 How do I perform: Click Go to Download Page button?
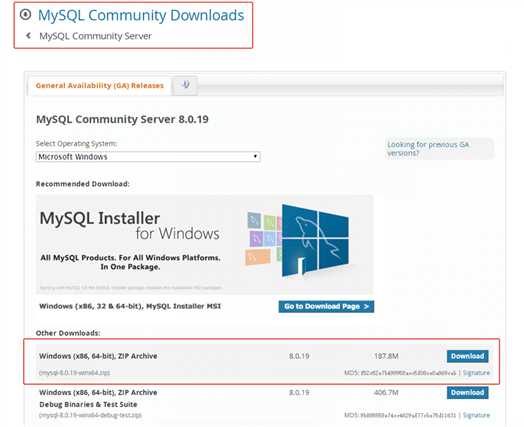click(326, 306)
